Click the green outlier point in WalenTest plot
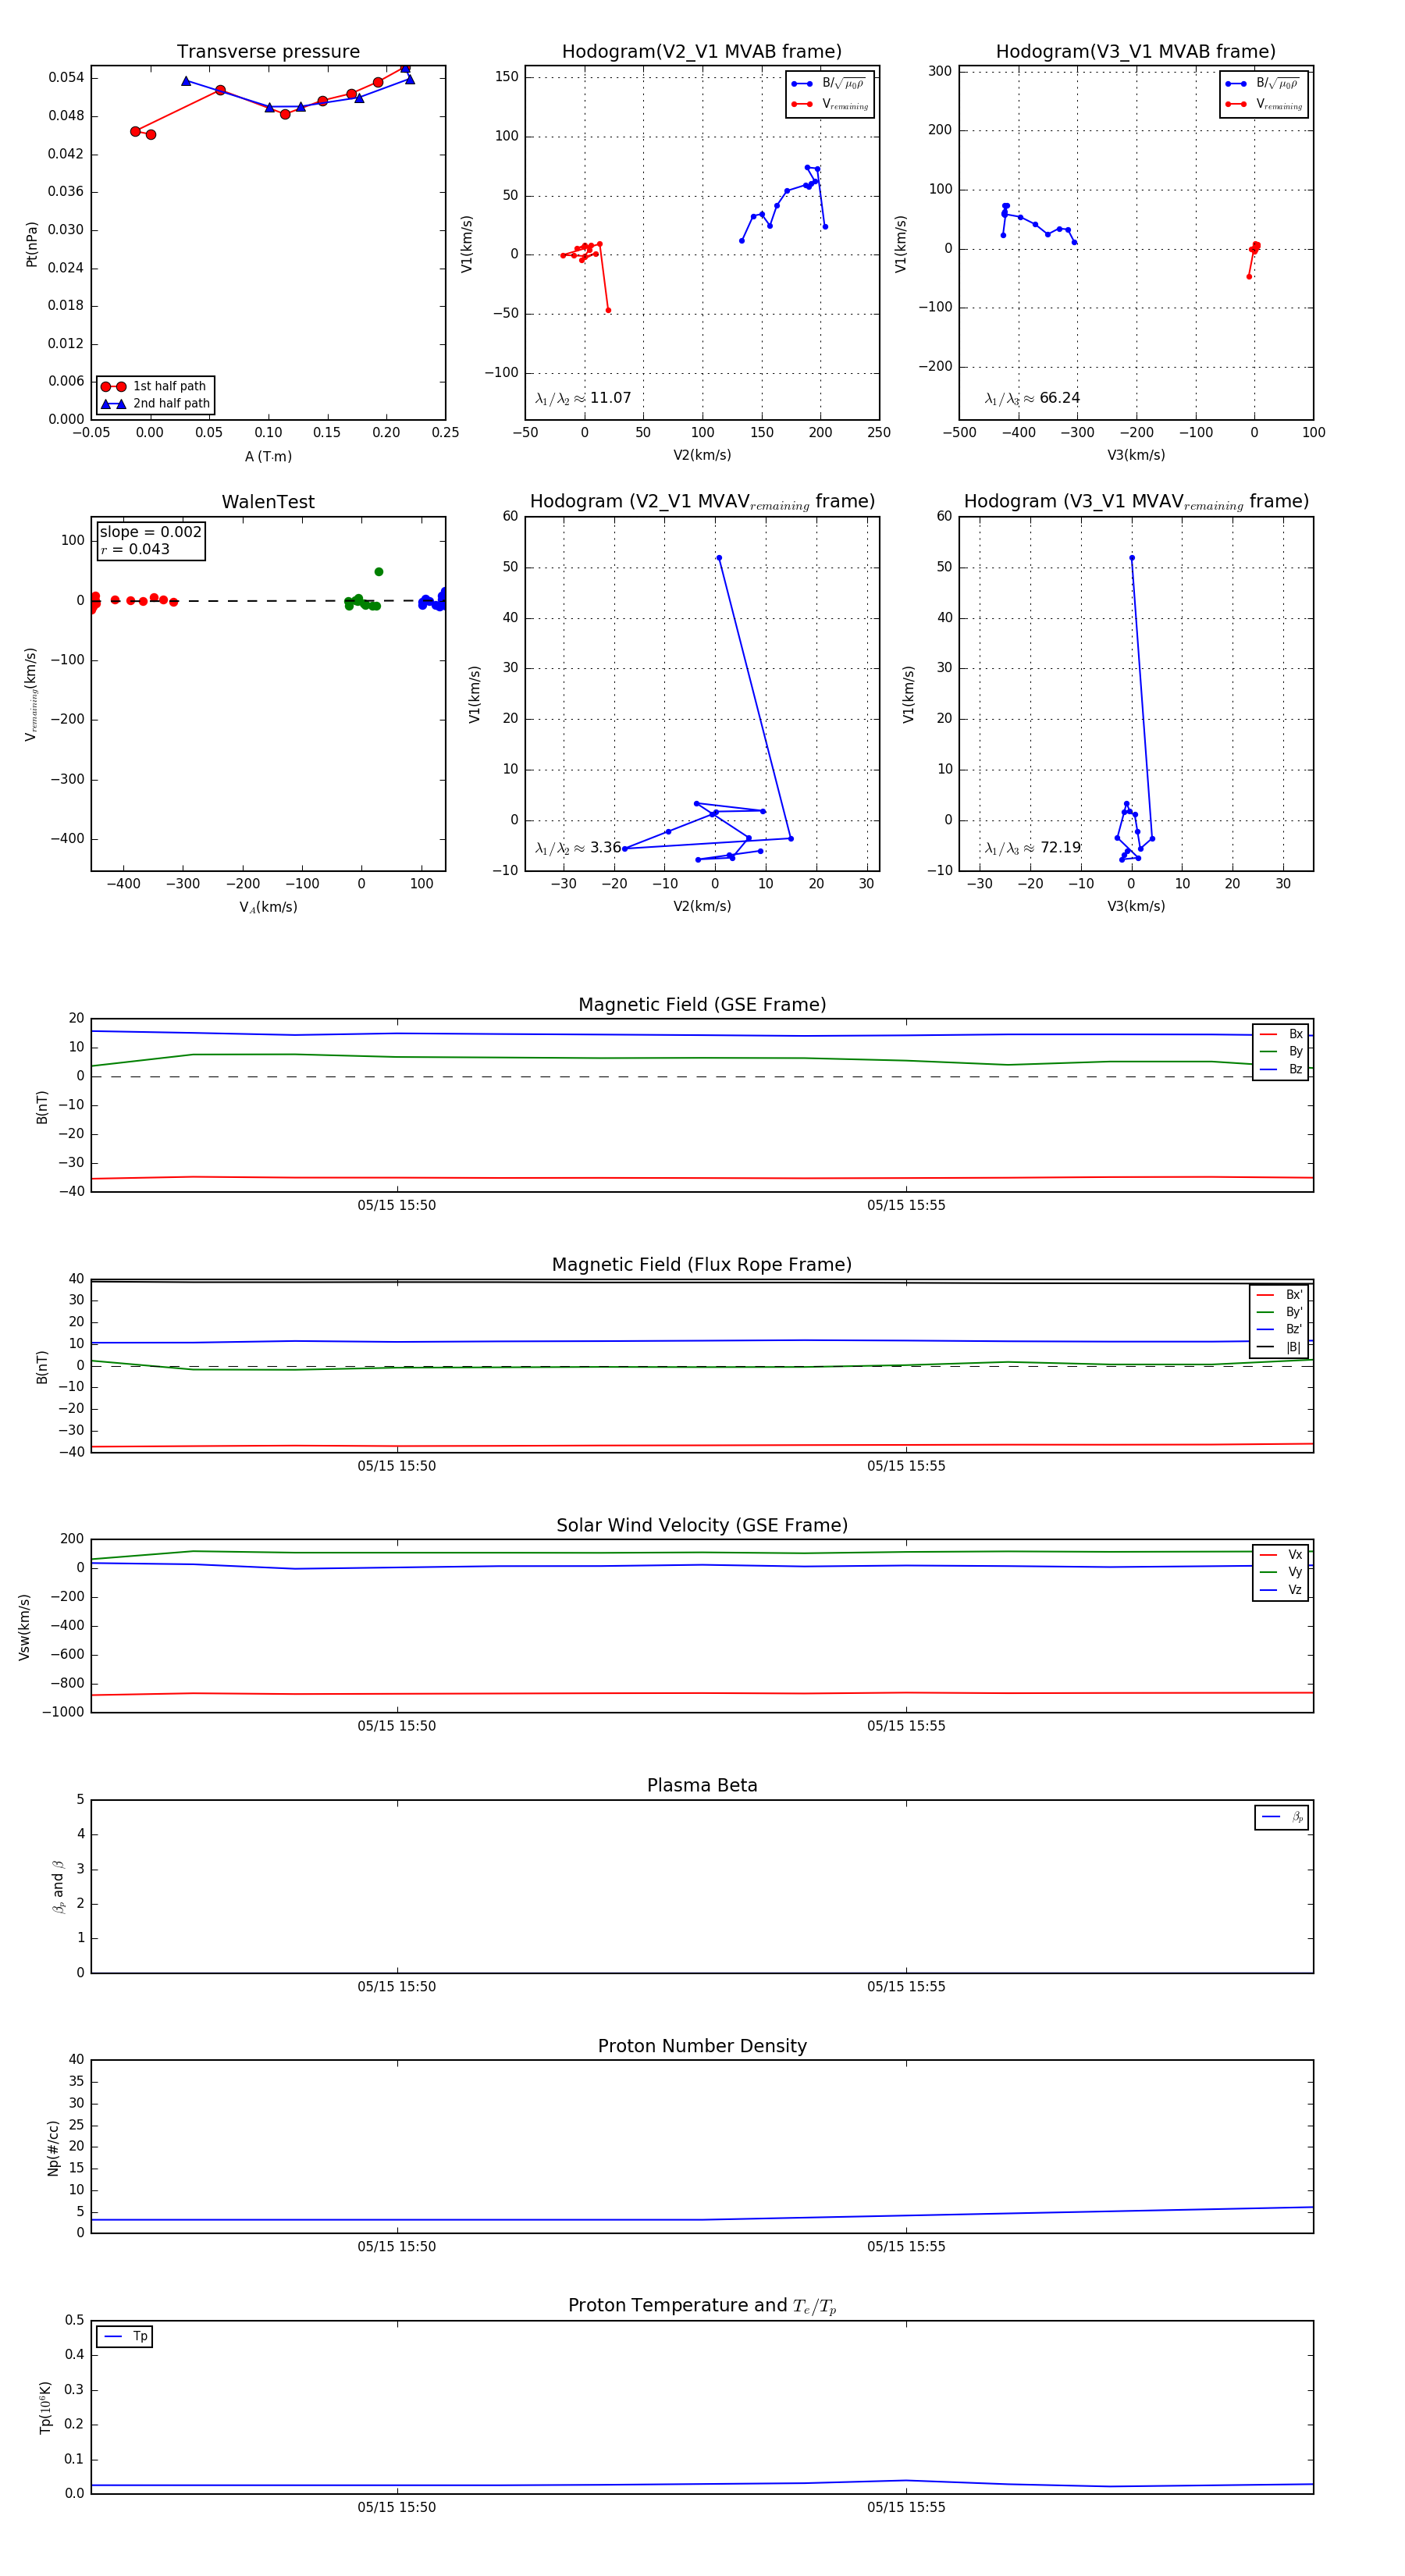 (379, 572)
